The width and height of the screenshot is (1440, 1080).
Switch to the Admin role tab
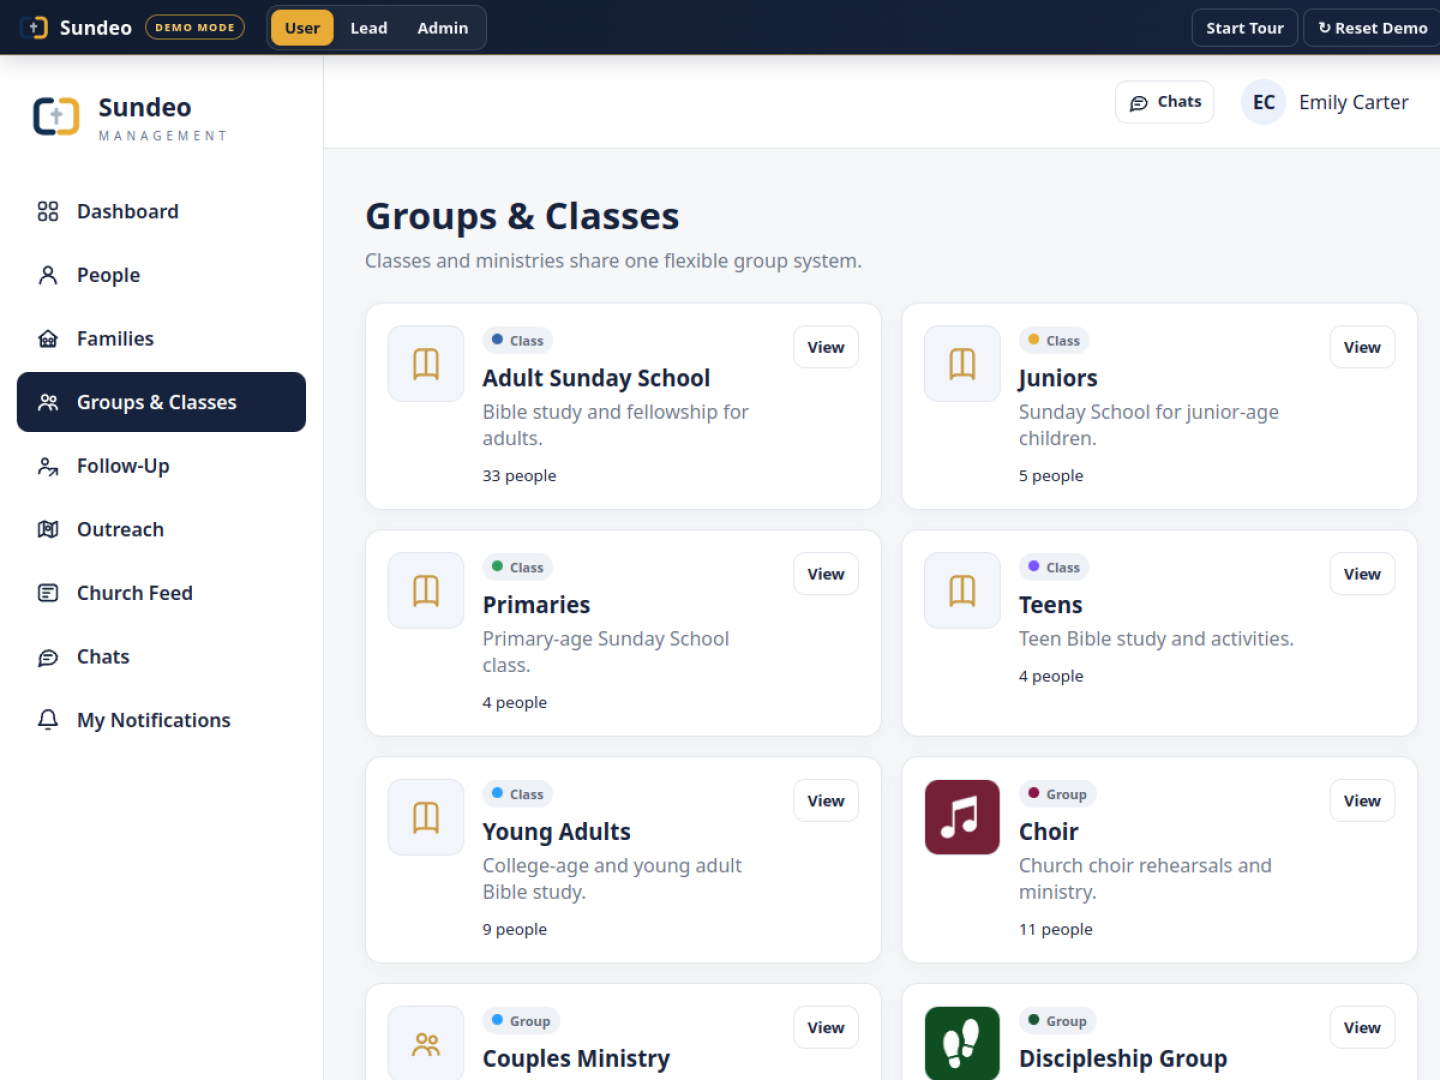point(443,28)
